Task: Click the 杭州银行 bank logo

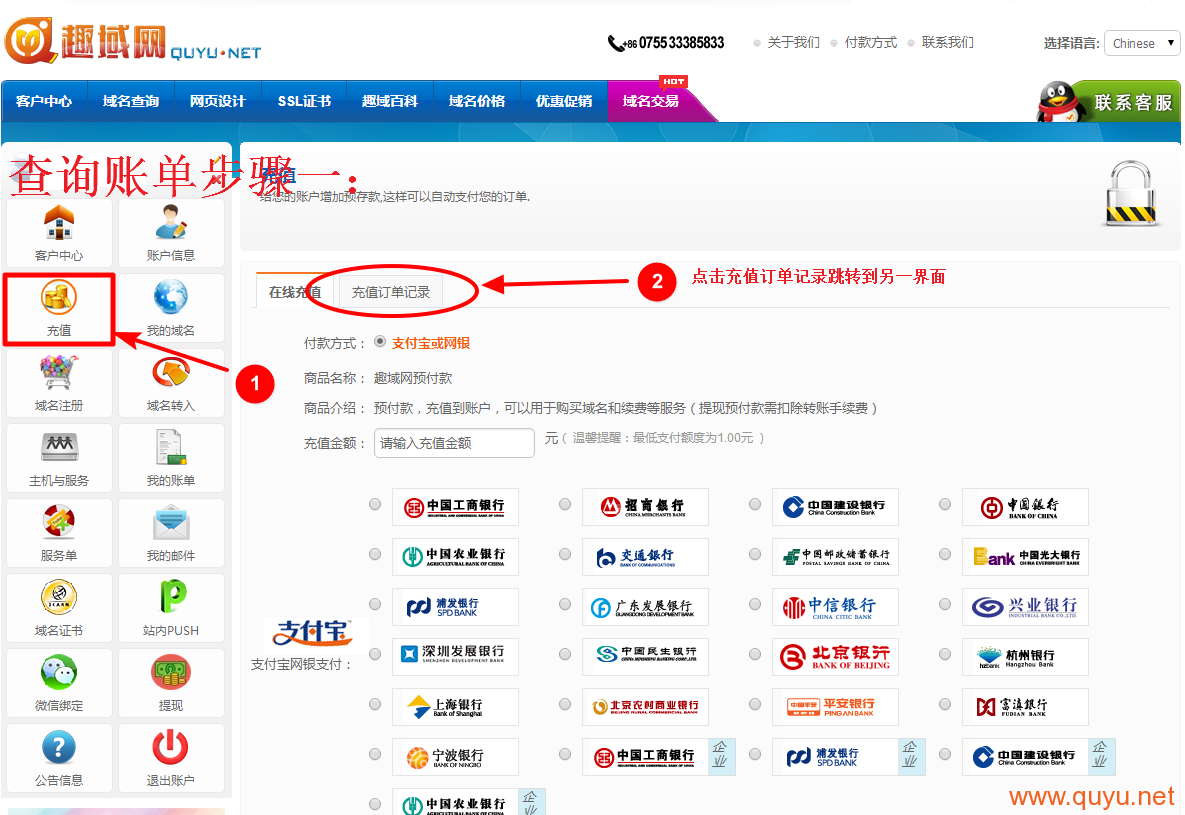Action: pos(1025,657)
